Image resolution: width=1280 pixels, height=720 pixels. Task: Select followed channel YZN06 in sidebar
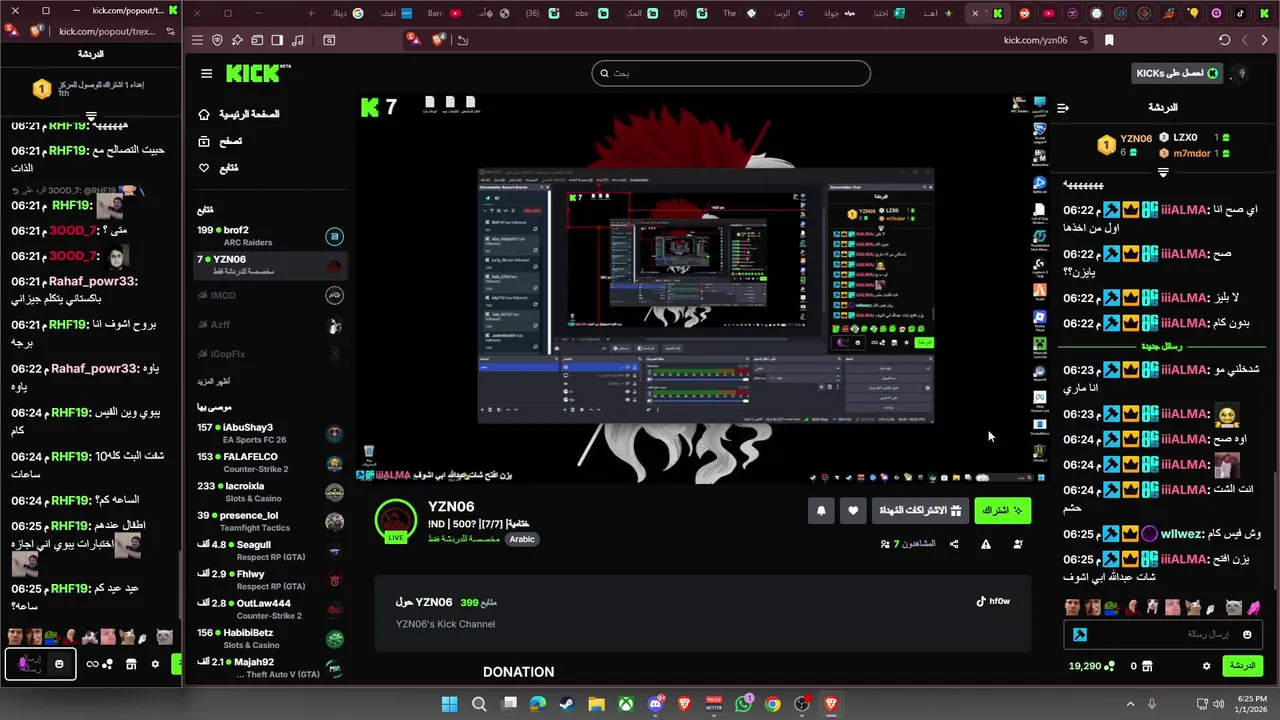270,265
